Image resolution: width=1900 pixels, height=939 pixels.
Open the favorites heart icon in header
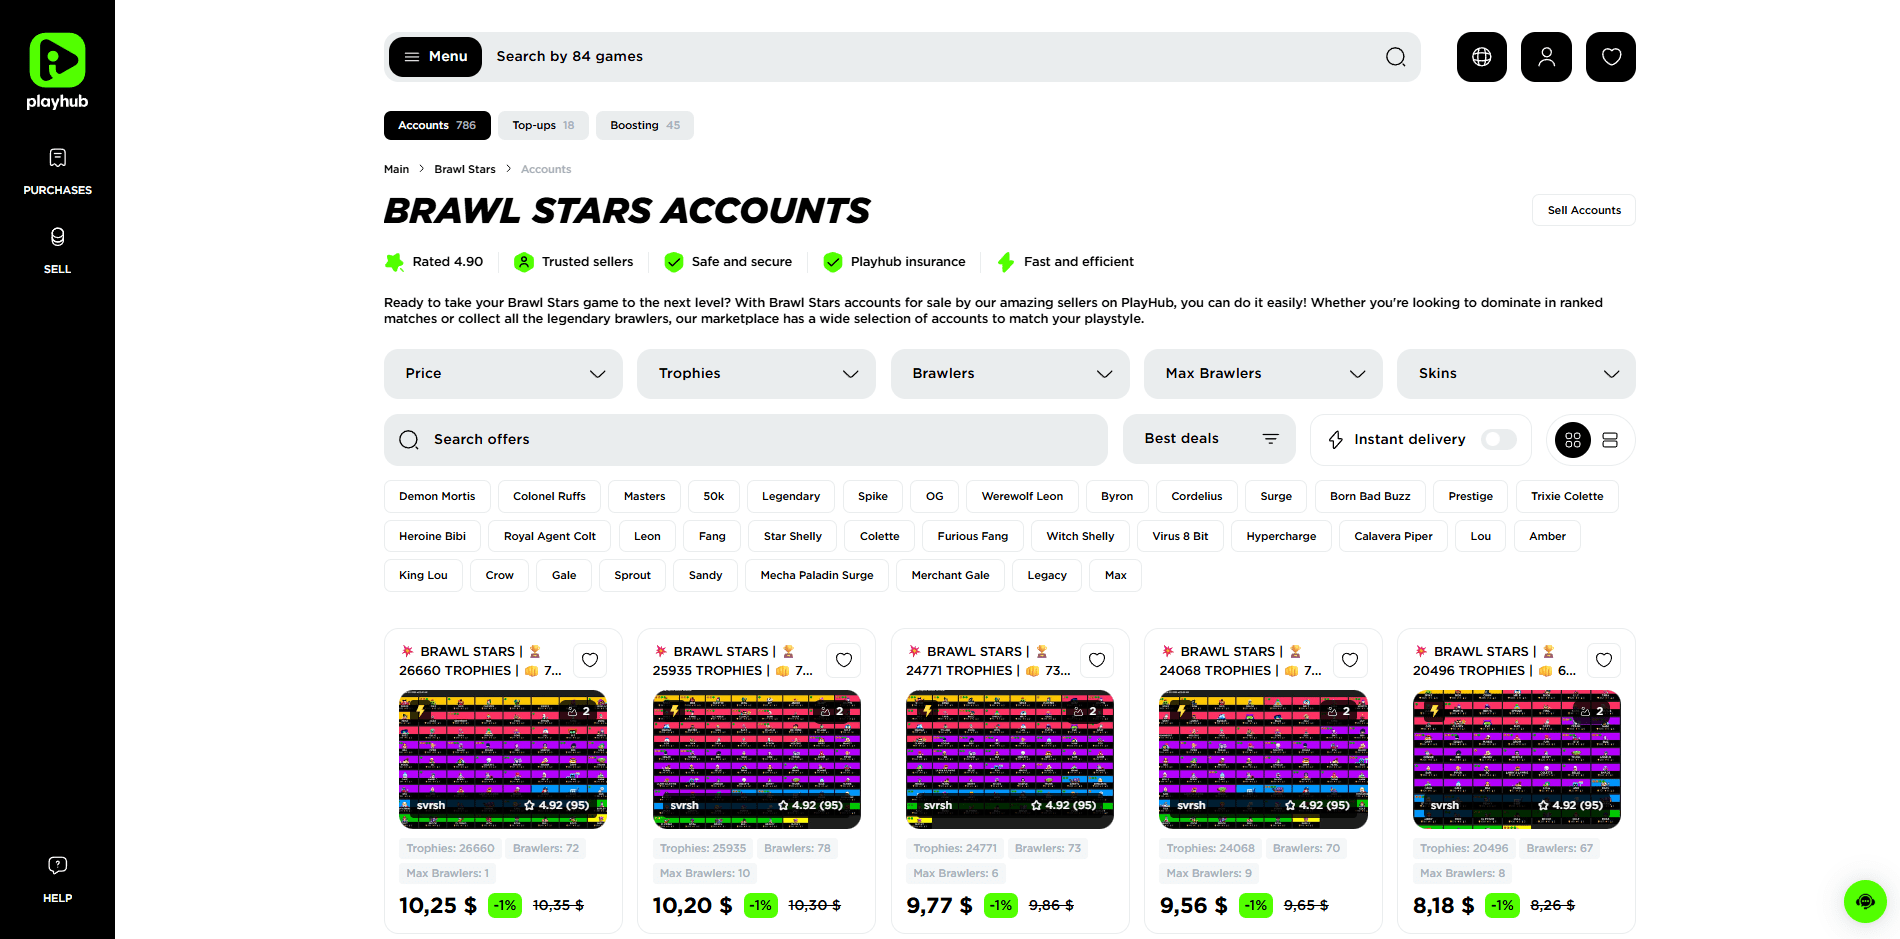1610,57
